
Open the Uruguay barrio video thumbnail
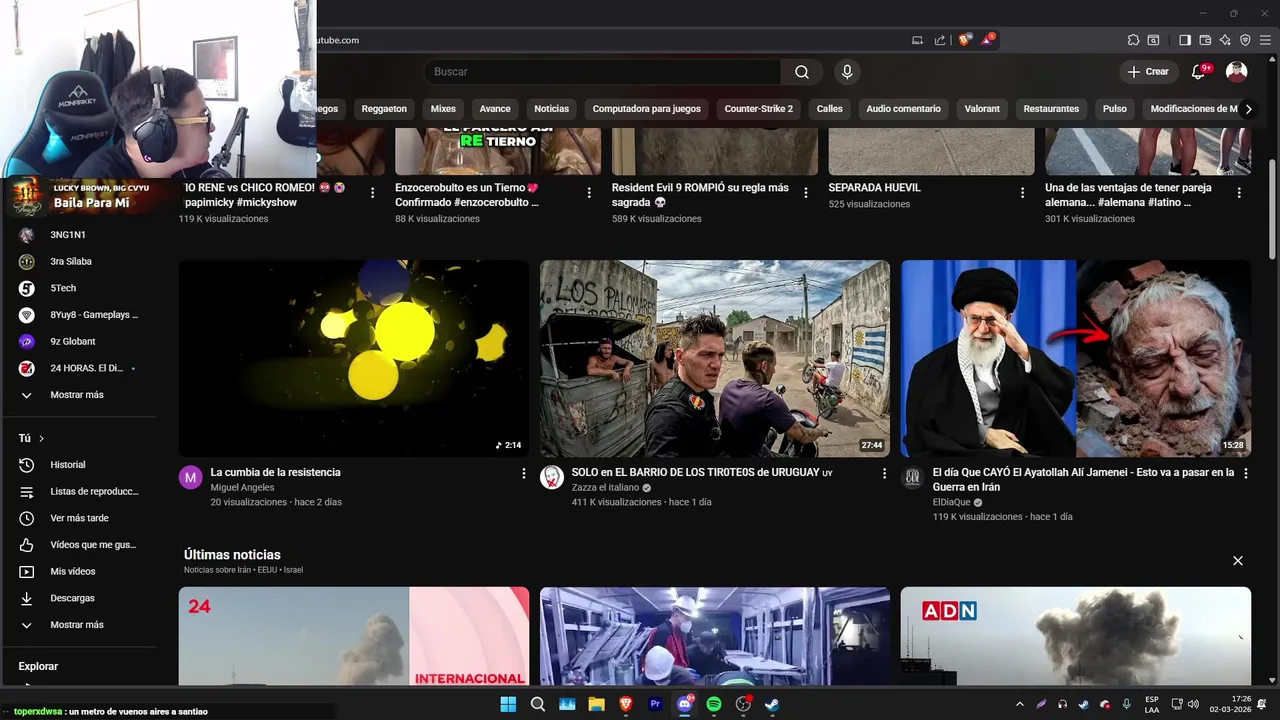coord(715,358)
